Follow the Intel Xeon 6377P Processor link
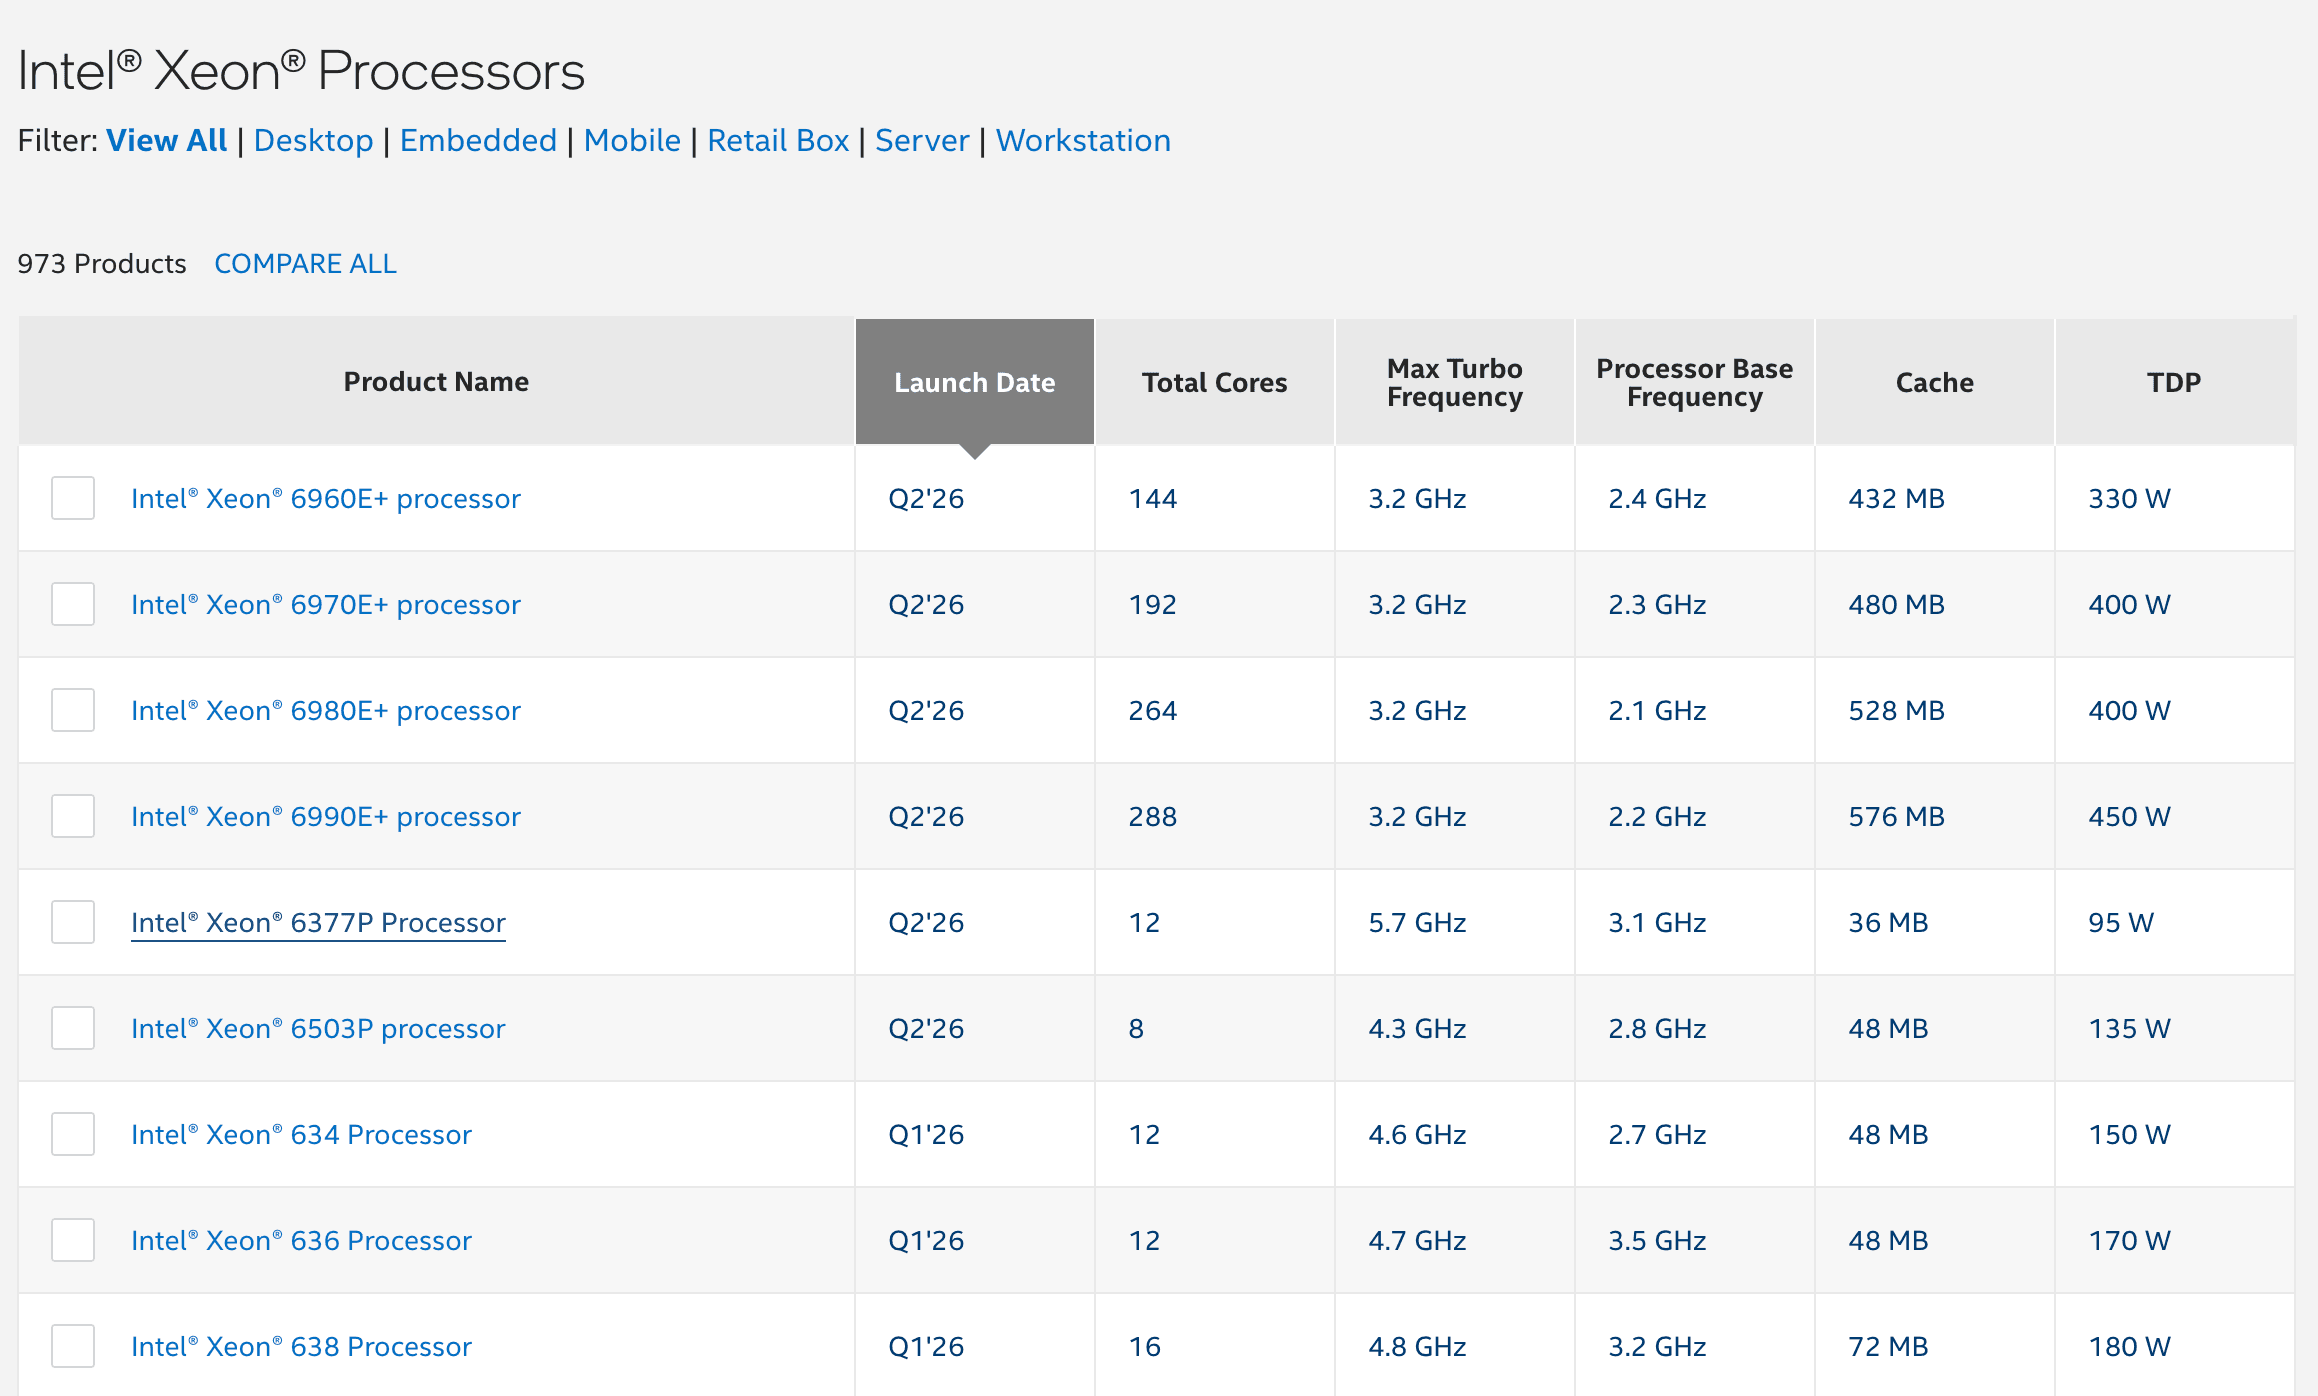The height and width of the screenshot is (1396, 2318). (318, 922)
